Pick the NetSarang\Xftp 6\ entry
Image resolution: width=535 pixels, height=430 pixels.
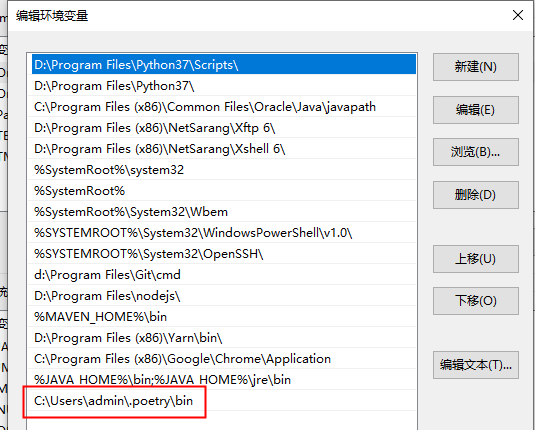click(x=222, y=128)
